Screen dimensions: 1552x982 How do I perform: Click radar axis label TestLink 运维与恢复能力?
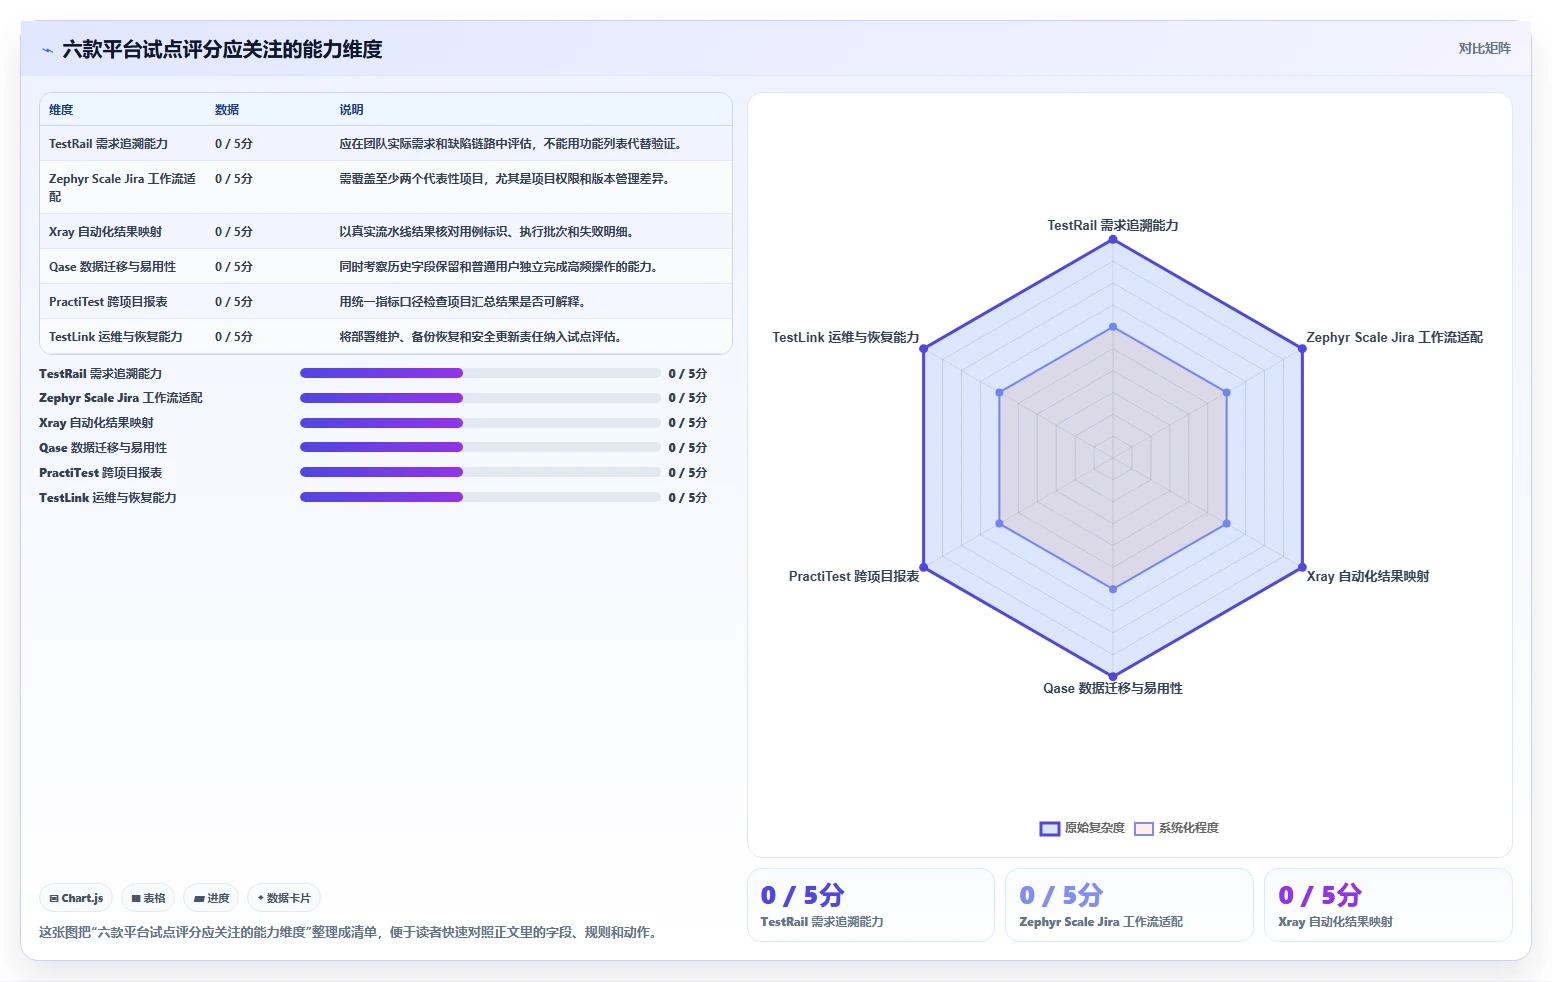pyautogui.click(x=846, y=338)
